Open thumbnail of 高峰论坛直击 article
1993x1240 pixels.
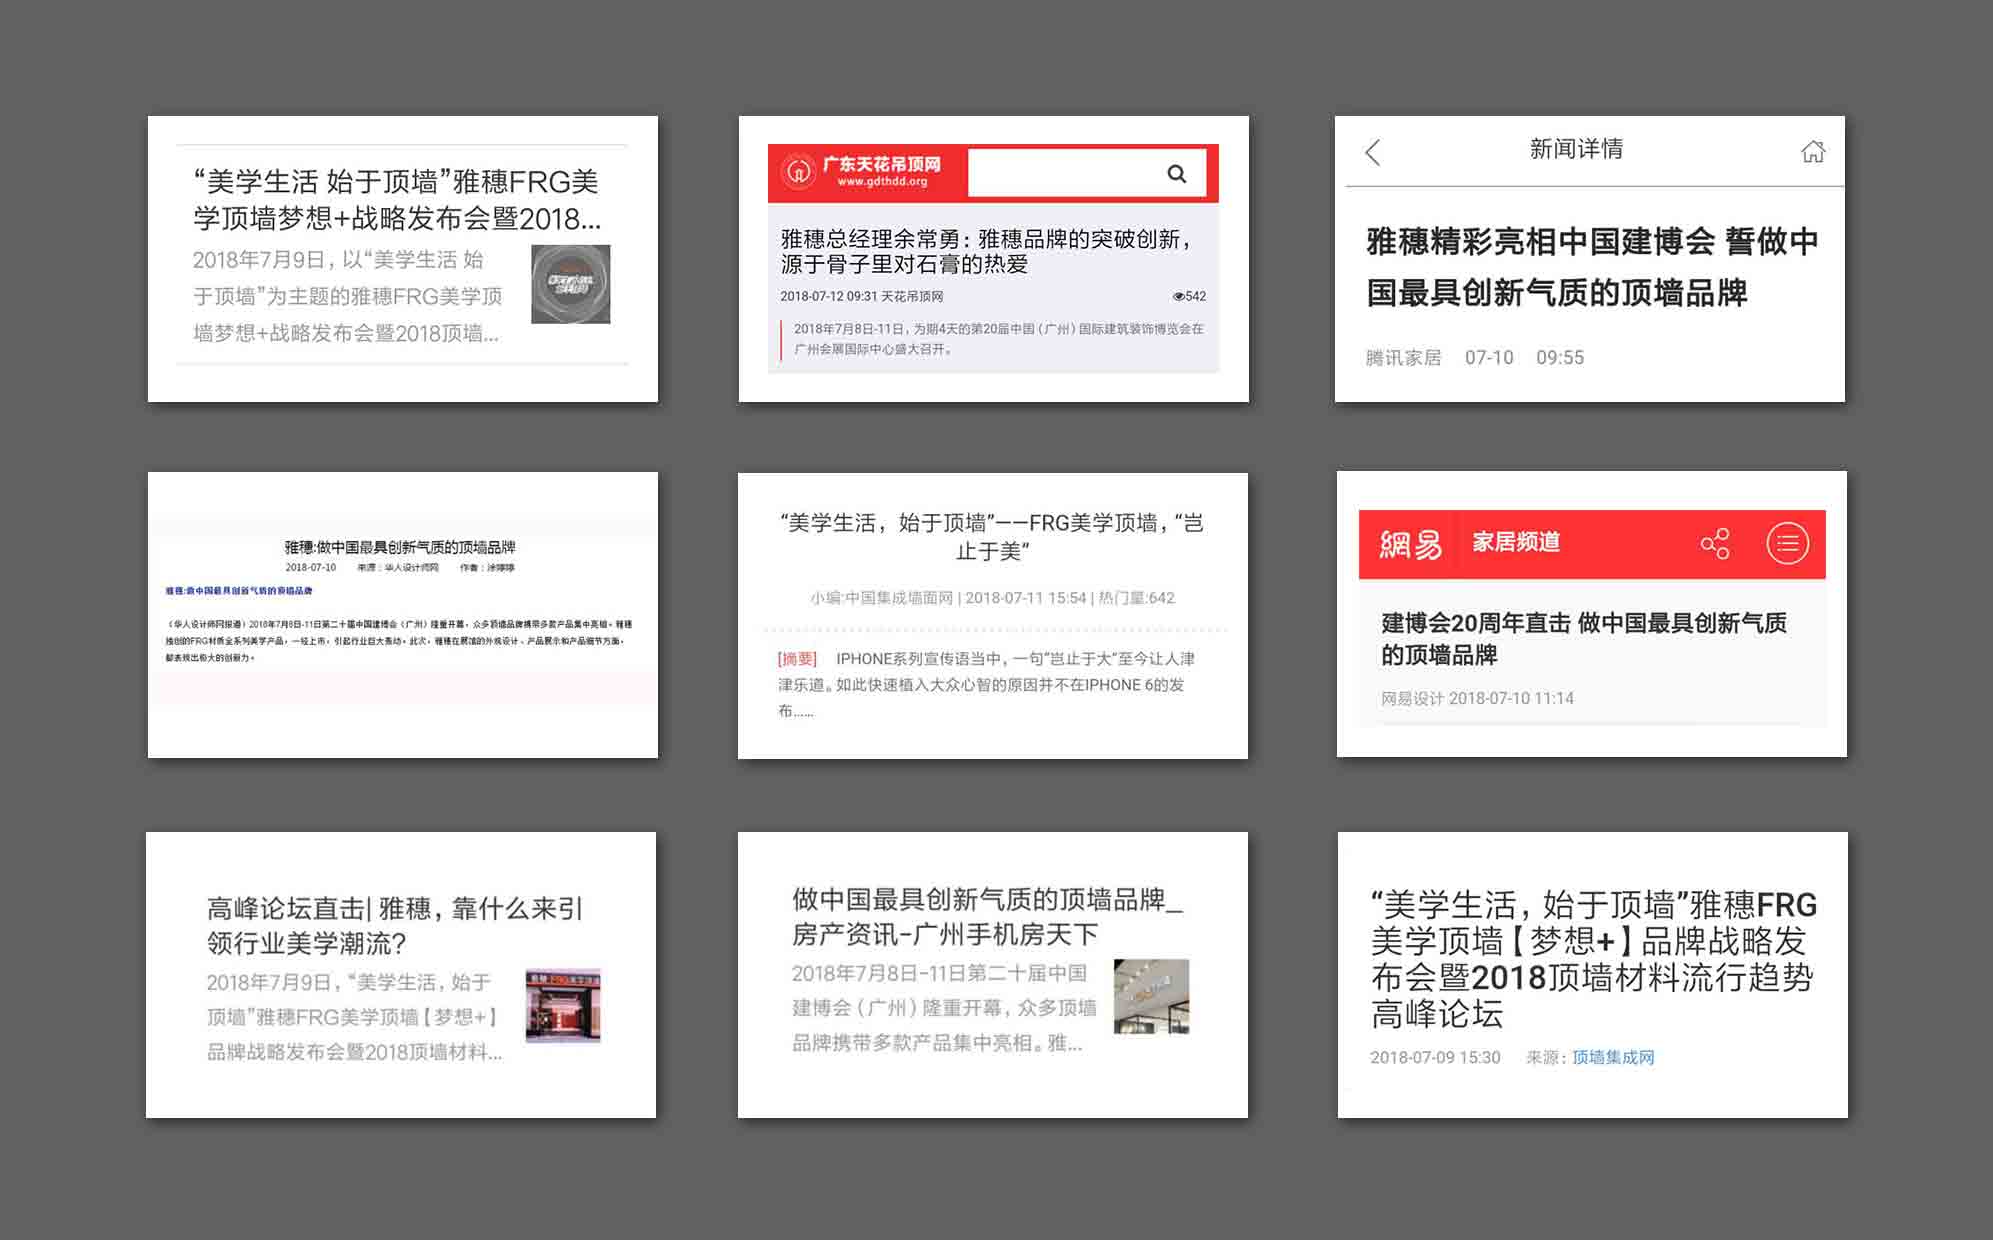(x=563, y=1005)
